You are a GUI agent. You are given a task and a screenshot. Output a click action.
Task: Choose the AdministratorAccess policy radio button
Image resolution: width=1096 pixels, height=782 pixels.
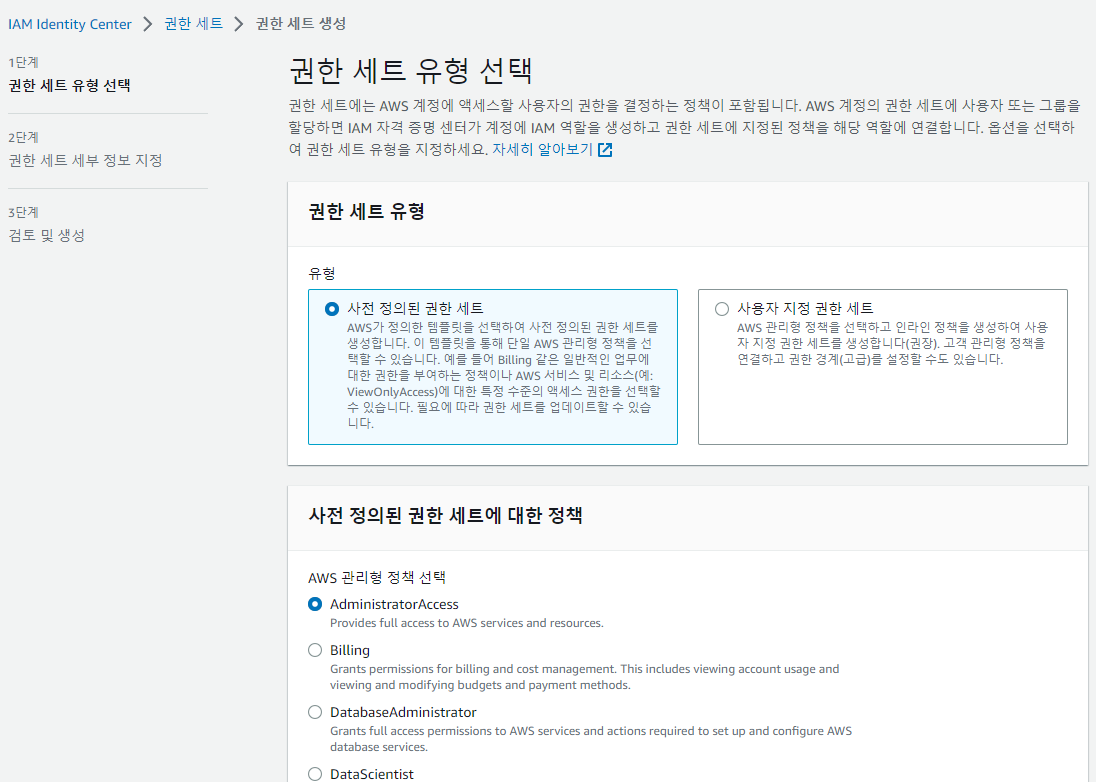[x=315, y=604]
